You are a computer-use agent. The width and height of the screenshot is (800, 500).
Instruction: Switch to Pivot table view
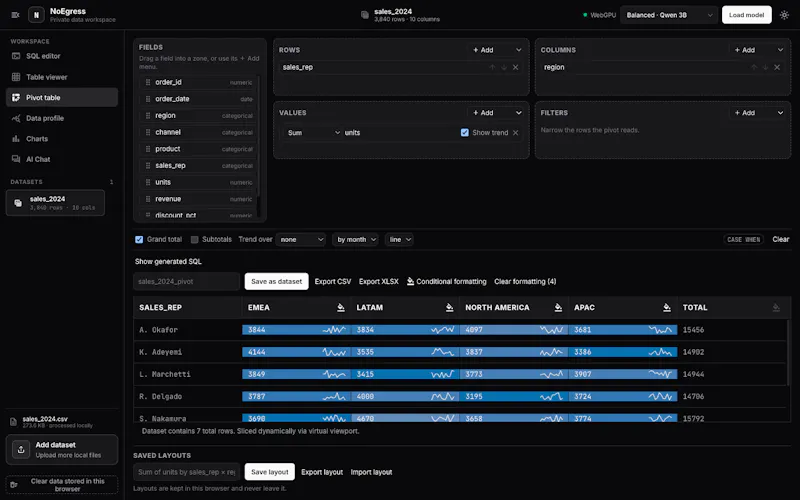tap(62, 97)
